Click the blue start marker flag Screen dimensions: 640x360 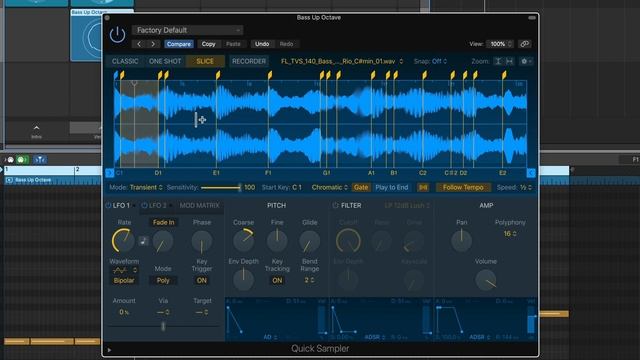point(116,75)
